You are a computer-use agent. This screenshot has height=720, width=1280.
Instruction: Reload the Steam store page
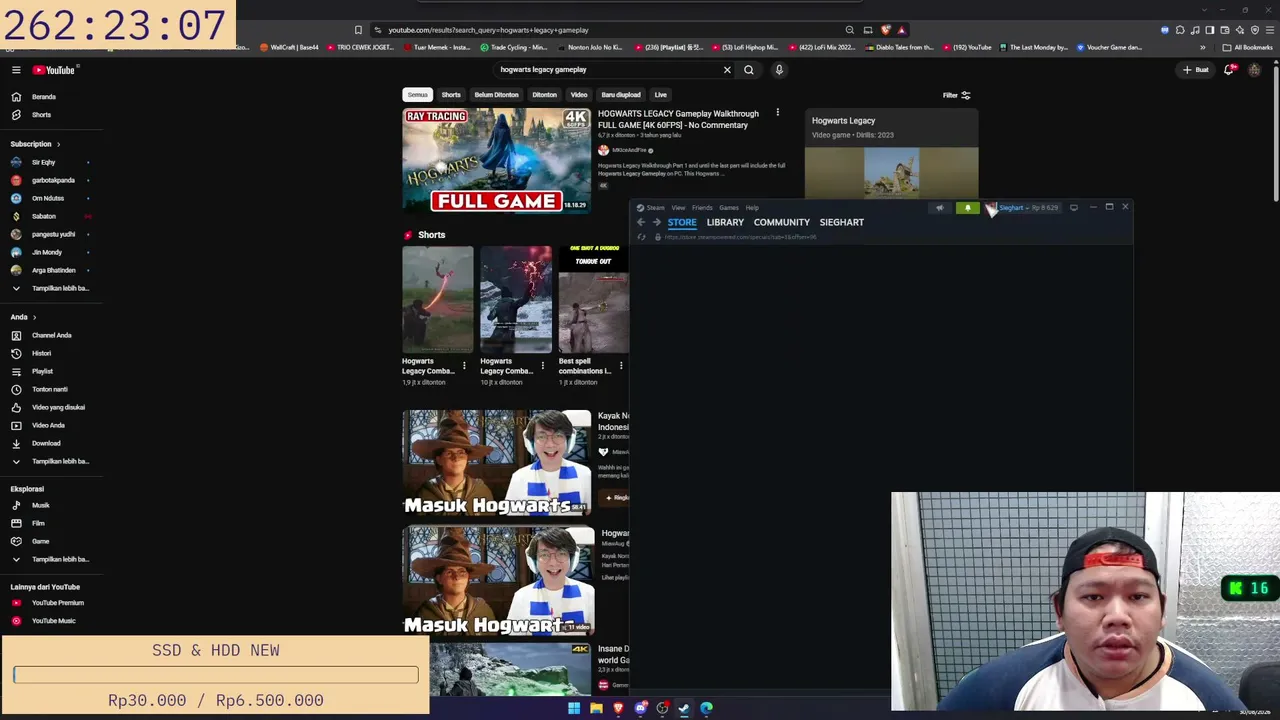pos(642,237)
